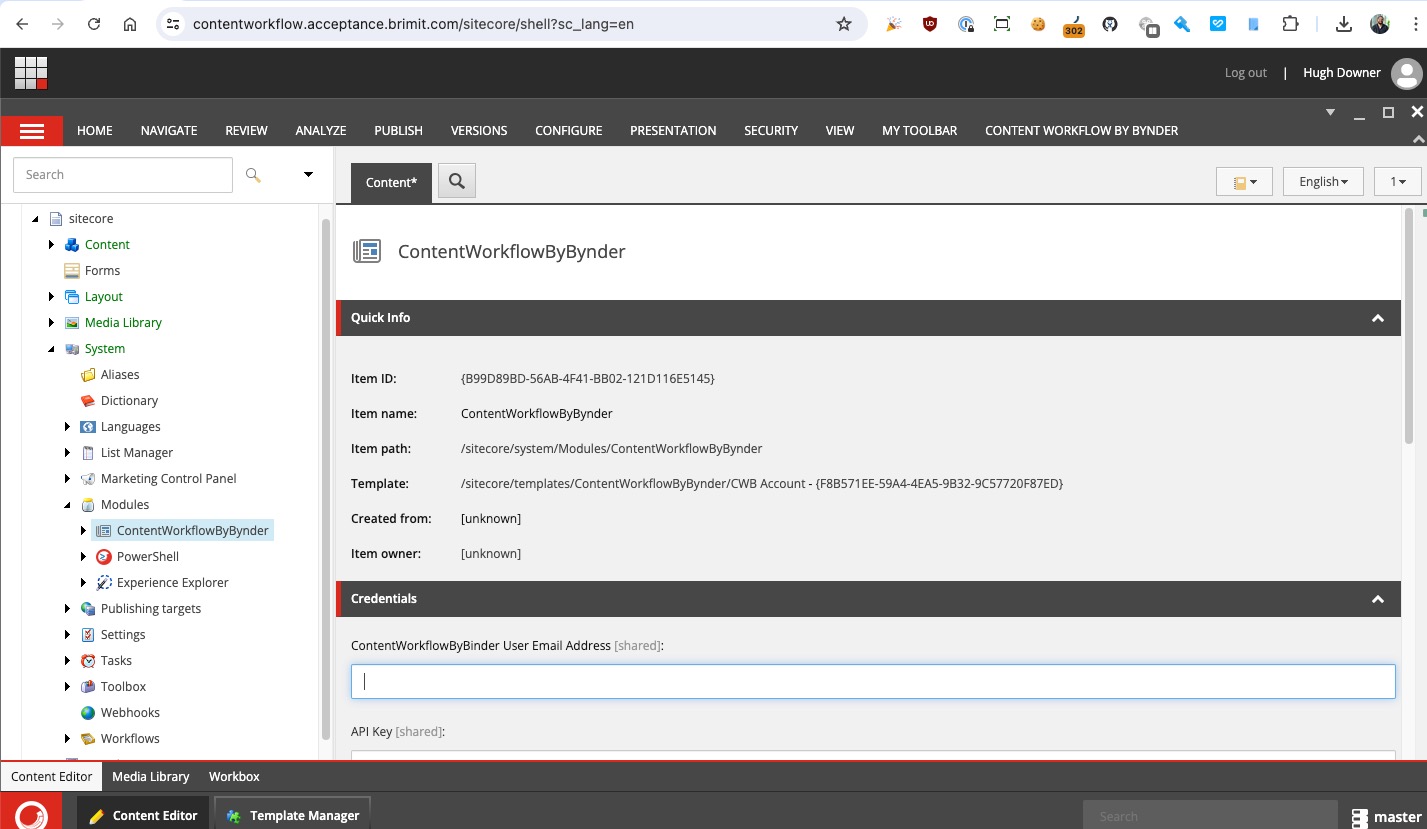Click the Workflows node icon
Viewport: 1427px width, 829px height.
click(x=88, y=739)
